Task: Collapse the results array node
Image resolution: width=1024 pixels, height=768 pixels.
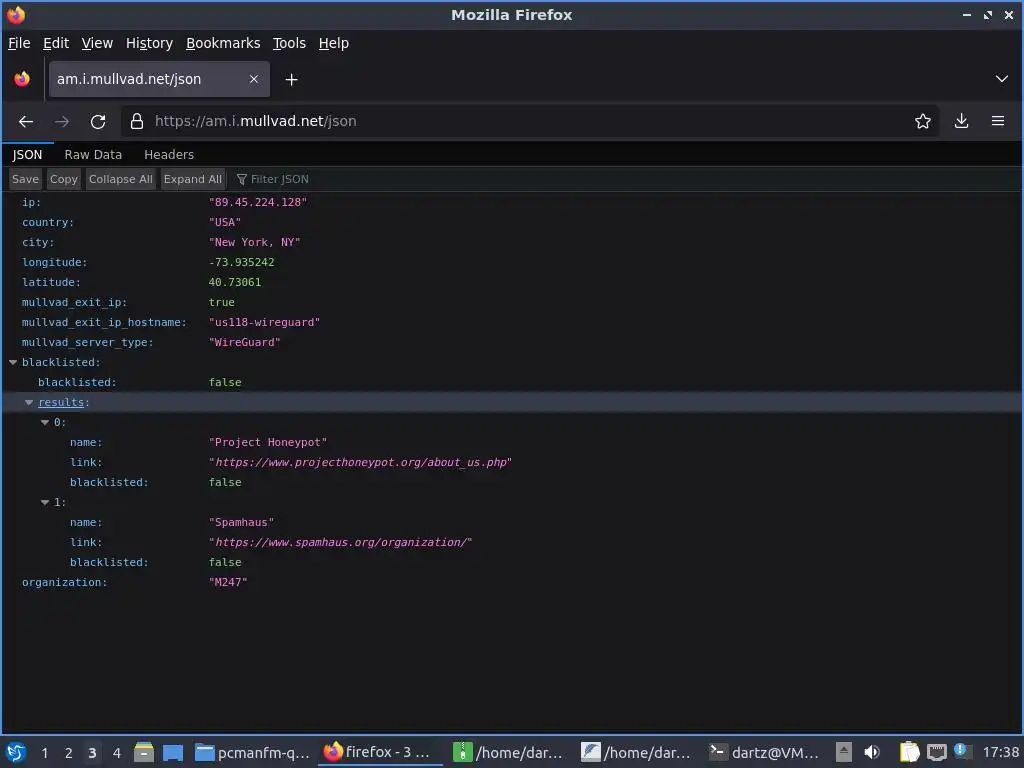Action: tap(29, 402)
